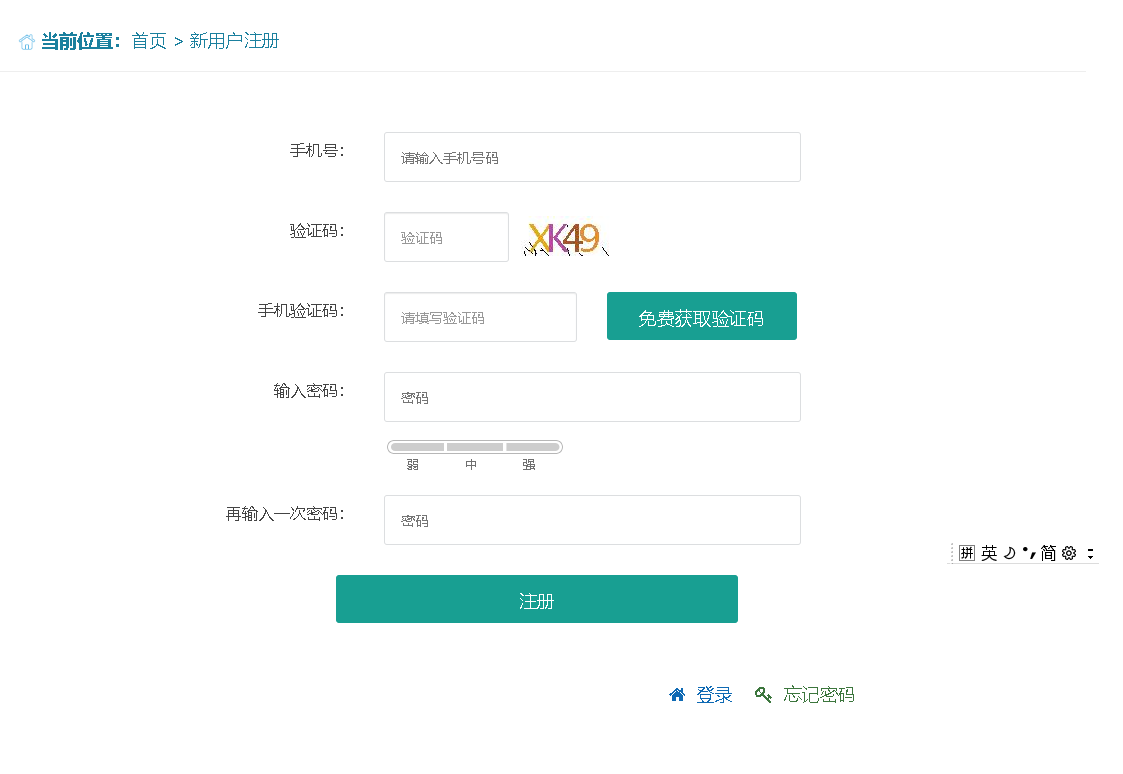The height and width of the screenshot is (774, 1123).
Task: Click the IME settings gear icon
Action: pos(1069,553)
